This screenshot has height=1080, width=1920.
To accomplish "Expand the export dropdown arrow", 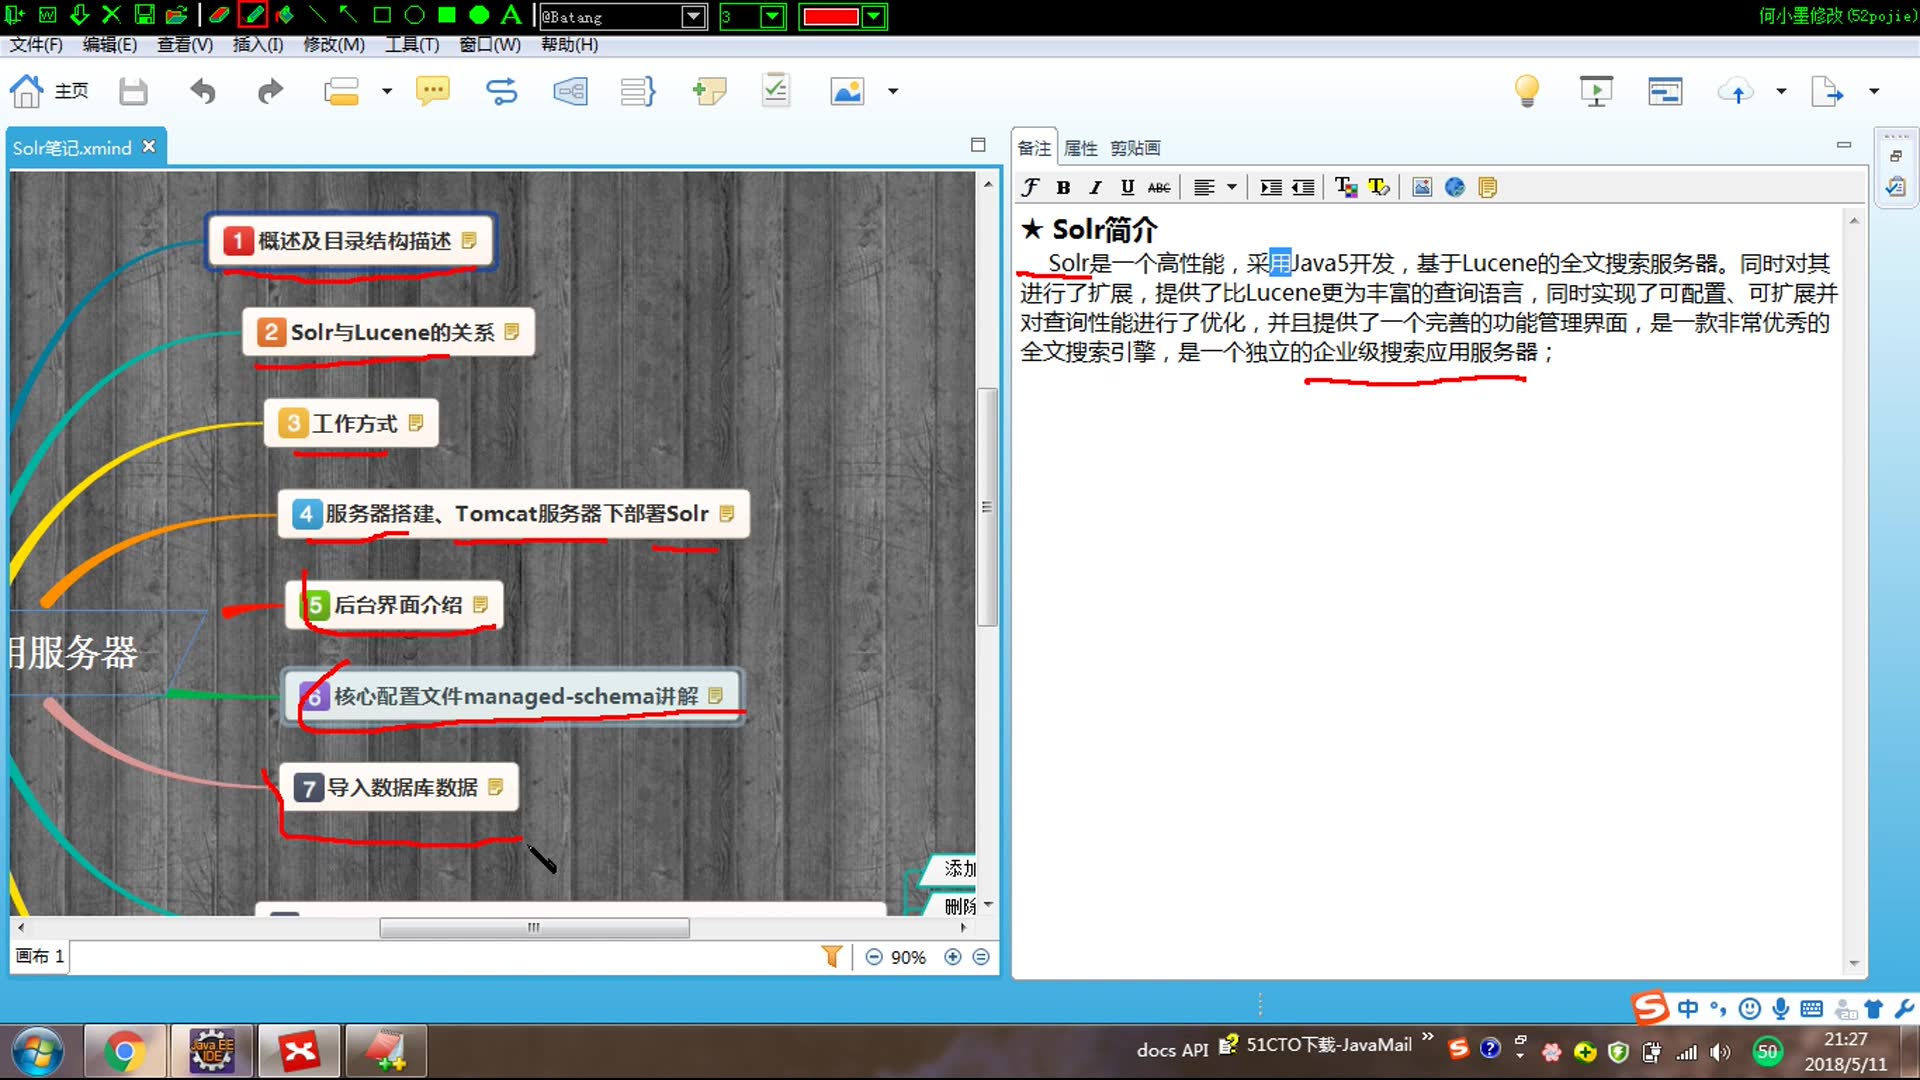I will click(x=1874, y=92).
